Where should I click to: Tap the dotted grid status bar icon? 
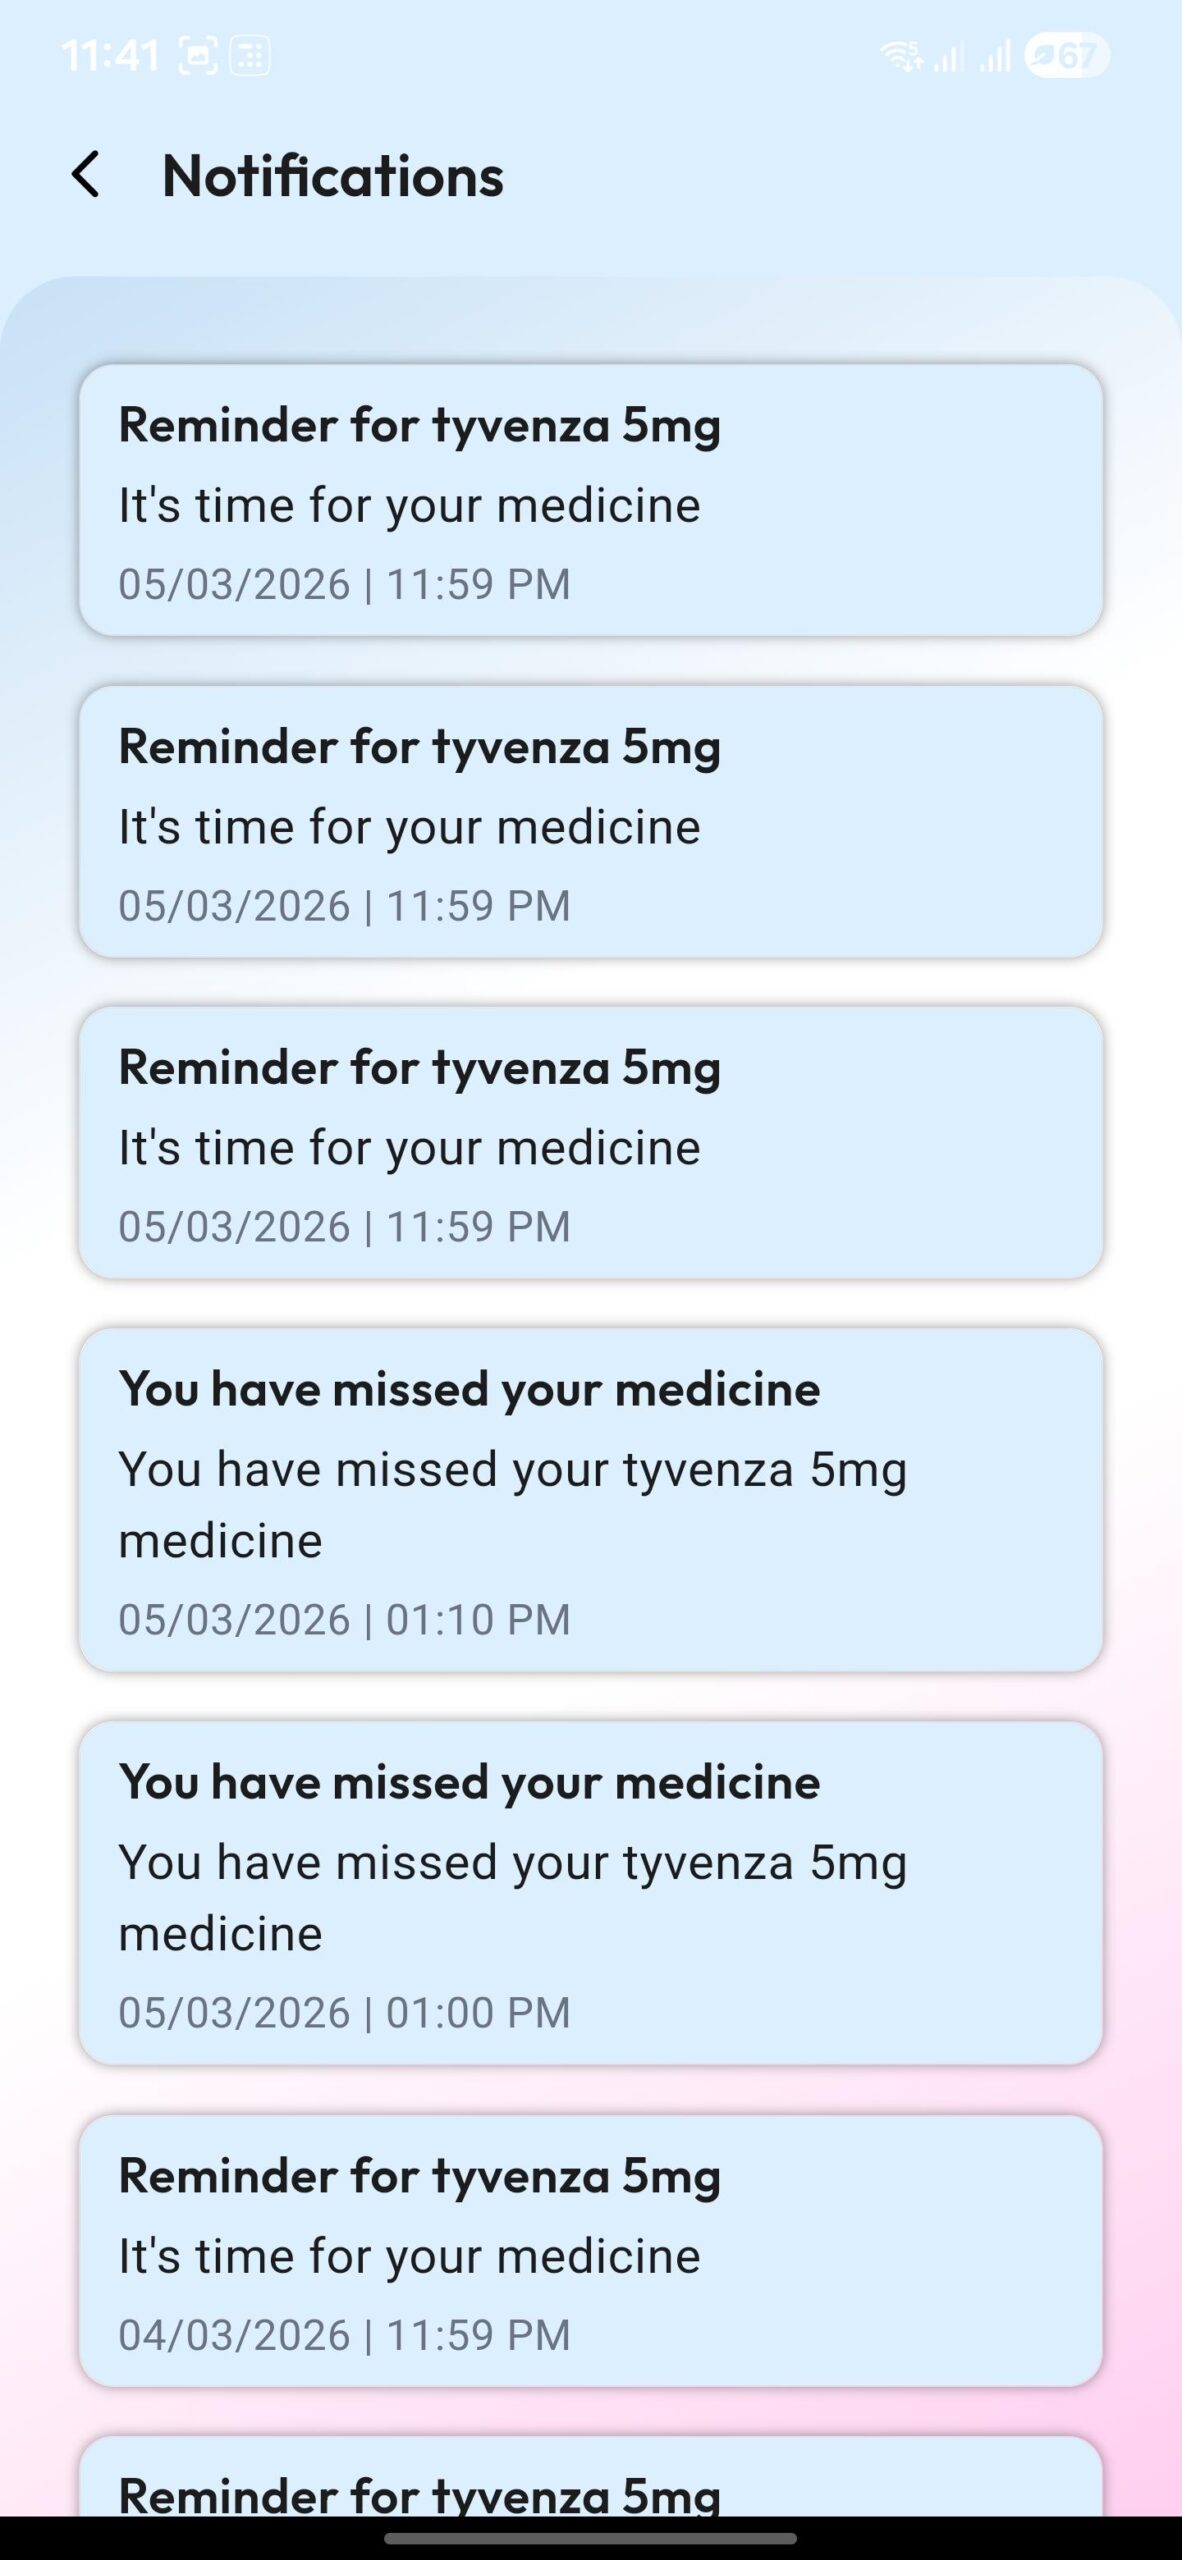click(x=250, y=56)
